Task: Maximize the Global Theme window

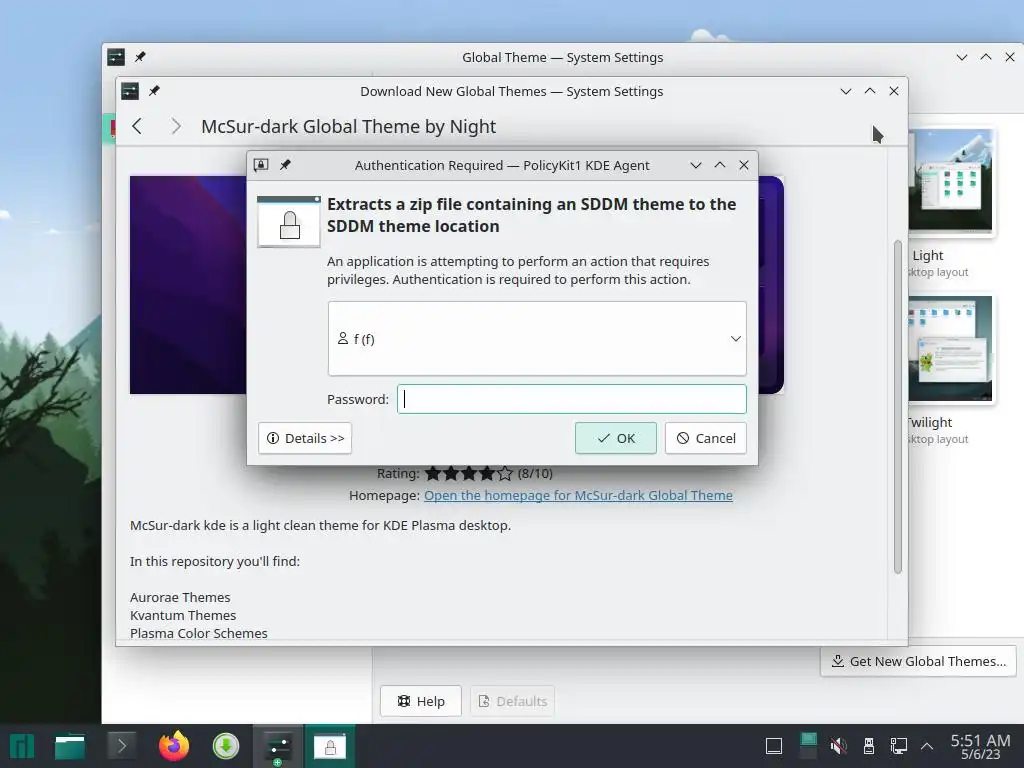Action: click(x=986, y=57)
